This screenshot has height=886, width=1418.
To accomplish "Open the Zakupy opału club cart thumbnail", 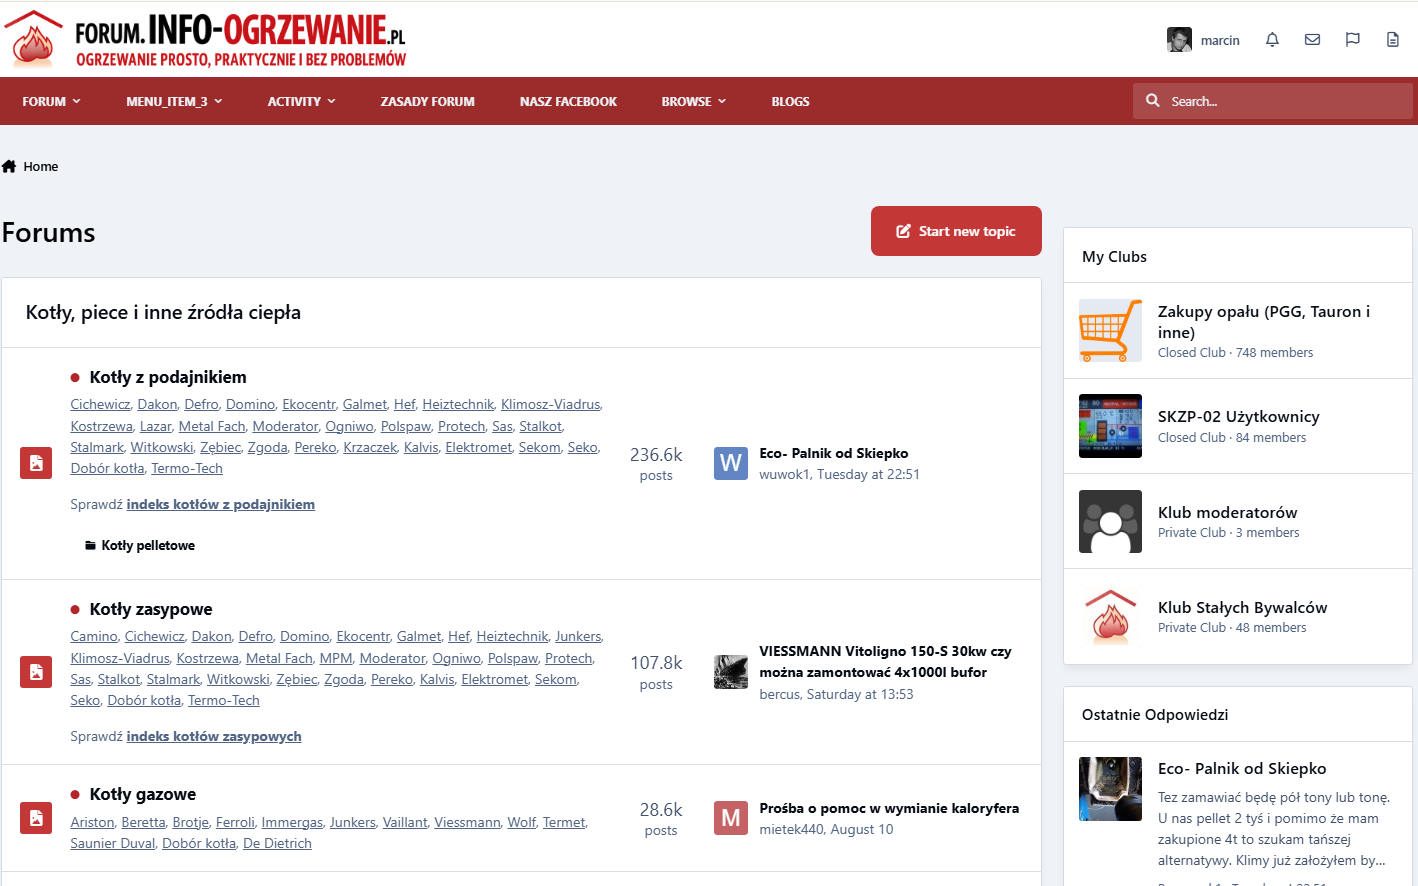I will [x=1110, y=330].
